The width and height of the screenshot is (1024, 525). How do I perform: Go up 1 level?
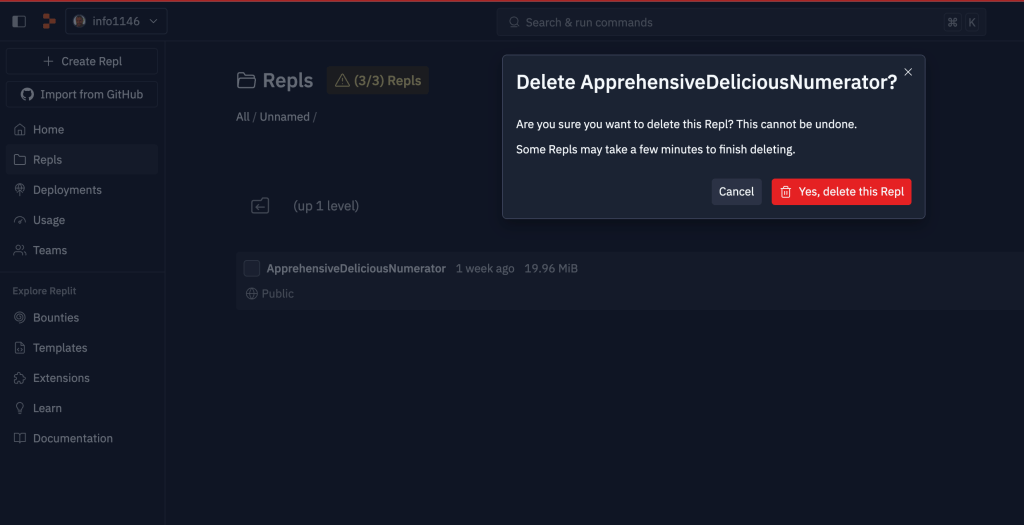click(x=326, y=206)
